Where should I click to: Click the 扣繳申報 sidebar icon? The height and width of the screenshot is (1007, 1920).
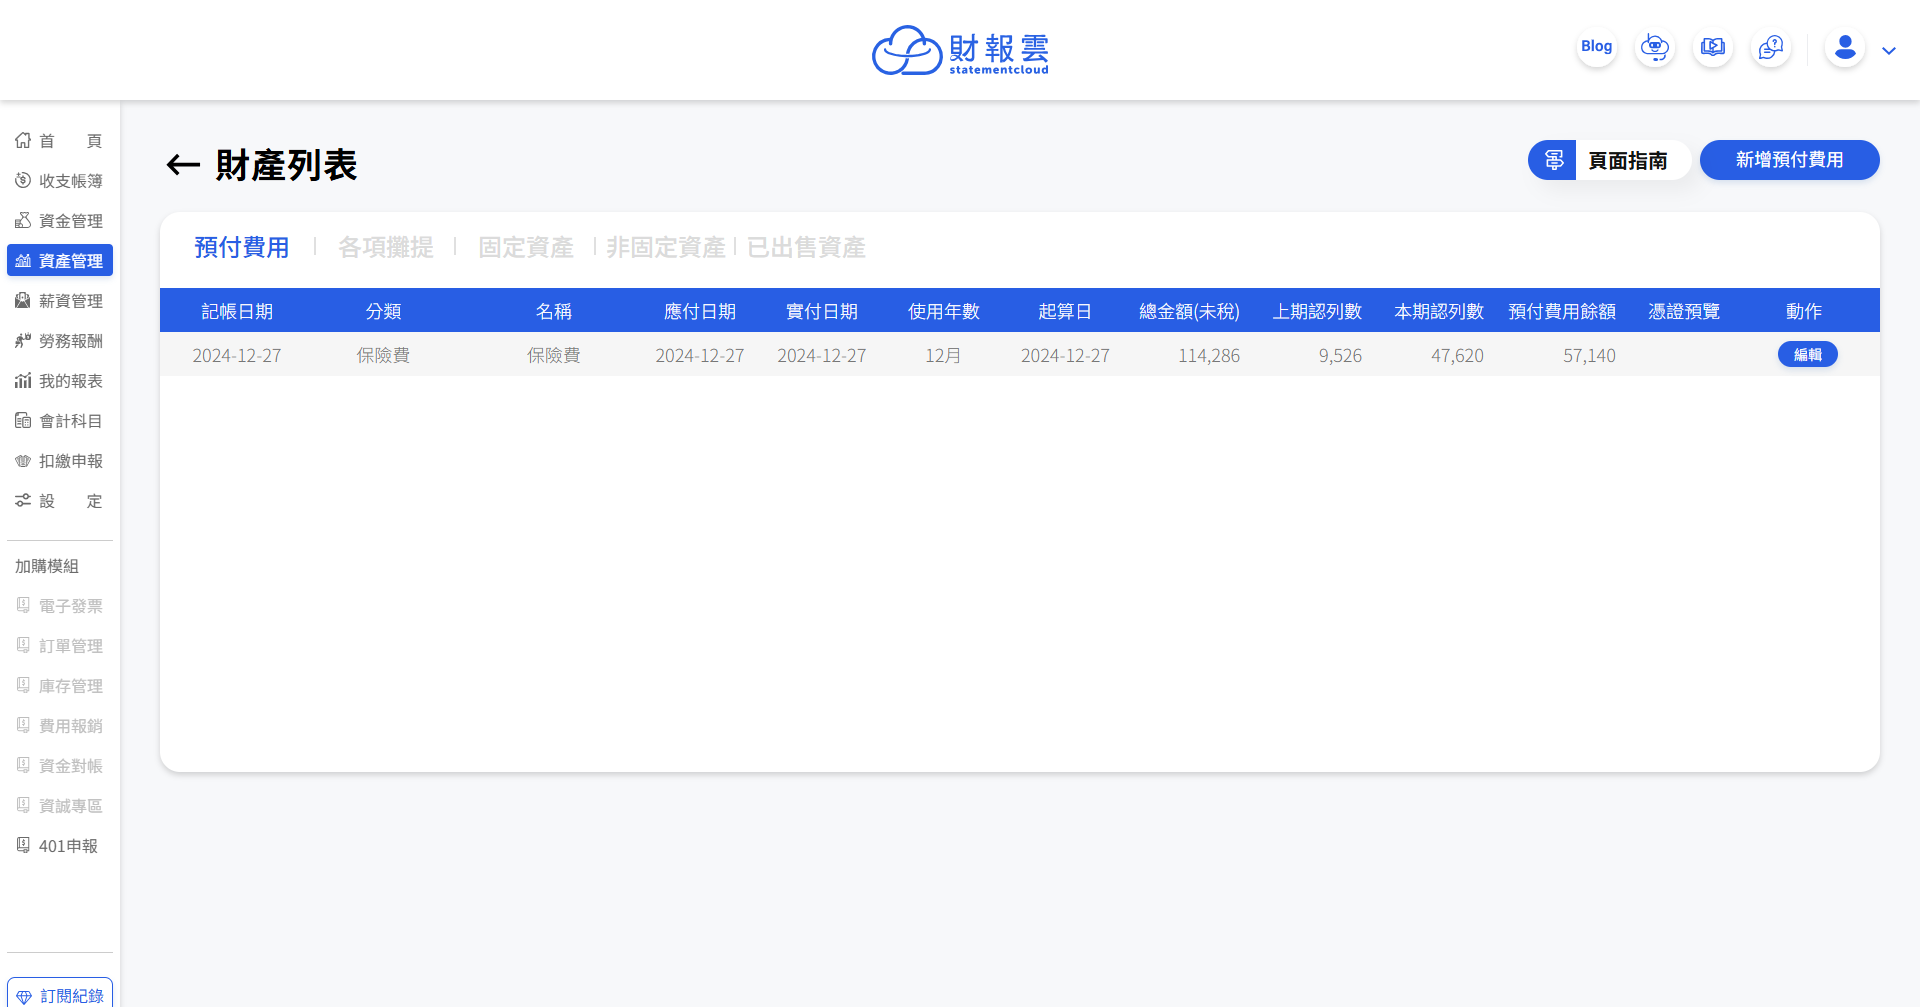(23, 460)
